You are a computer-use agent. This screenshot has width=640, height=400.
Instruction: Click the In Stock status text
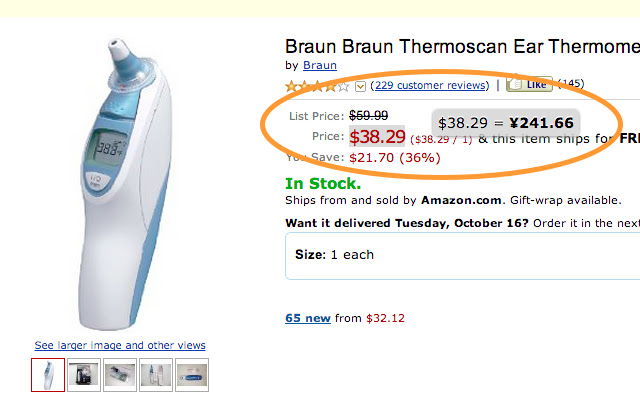(323, 184)
